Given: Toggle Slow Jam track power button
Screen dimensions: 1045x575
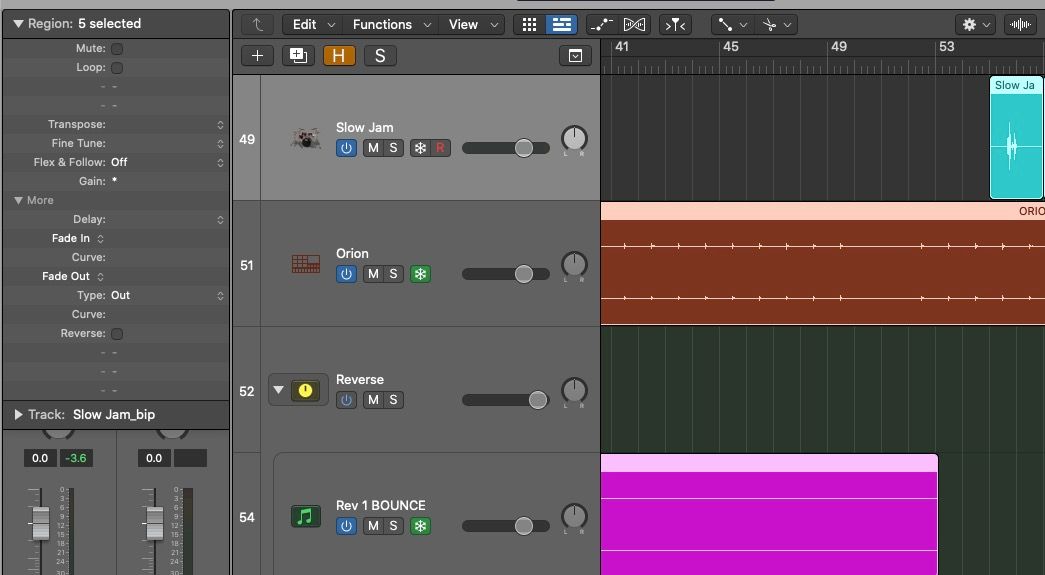Looking at the screenshot, I should click(x=346, y=148).
